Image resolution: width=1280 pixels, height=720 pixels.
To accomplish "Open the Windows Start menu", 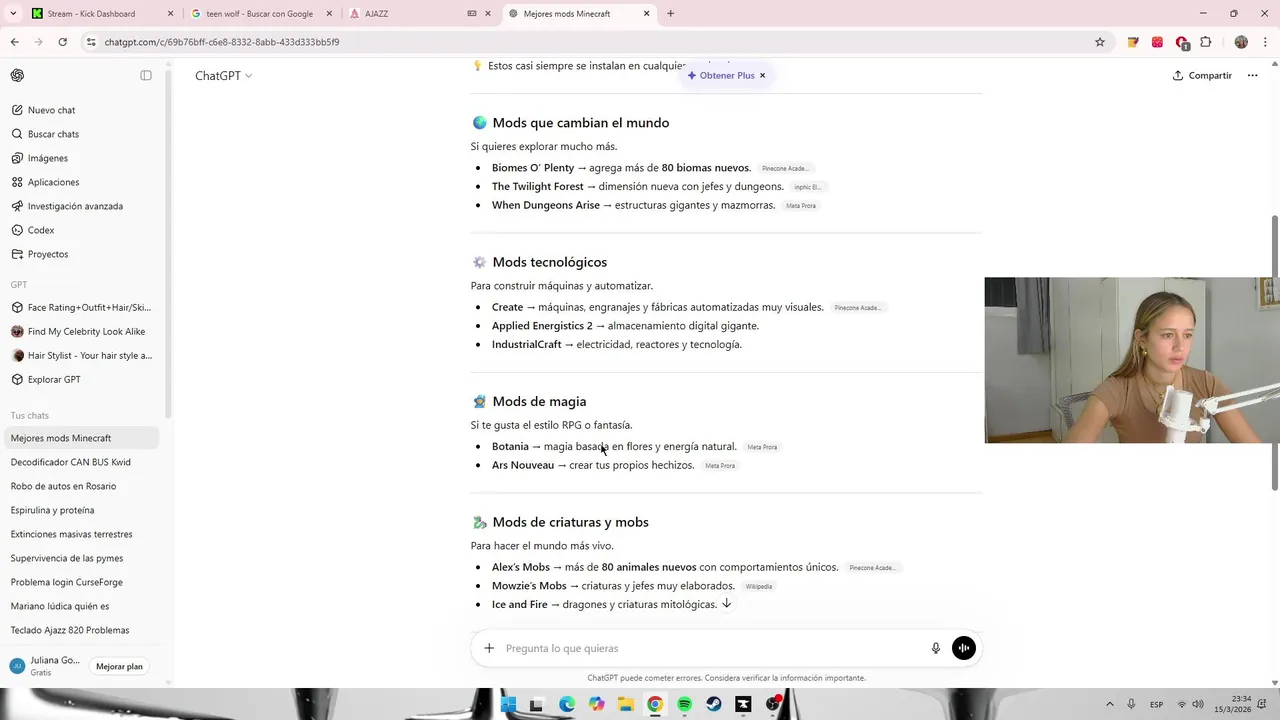I will tap(508, 704).
